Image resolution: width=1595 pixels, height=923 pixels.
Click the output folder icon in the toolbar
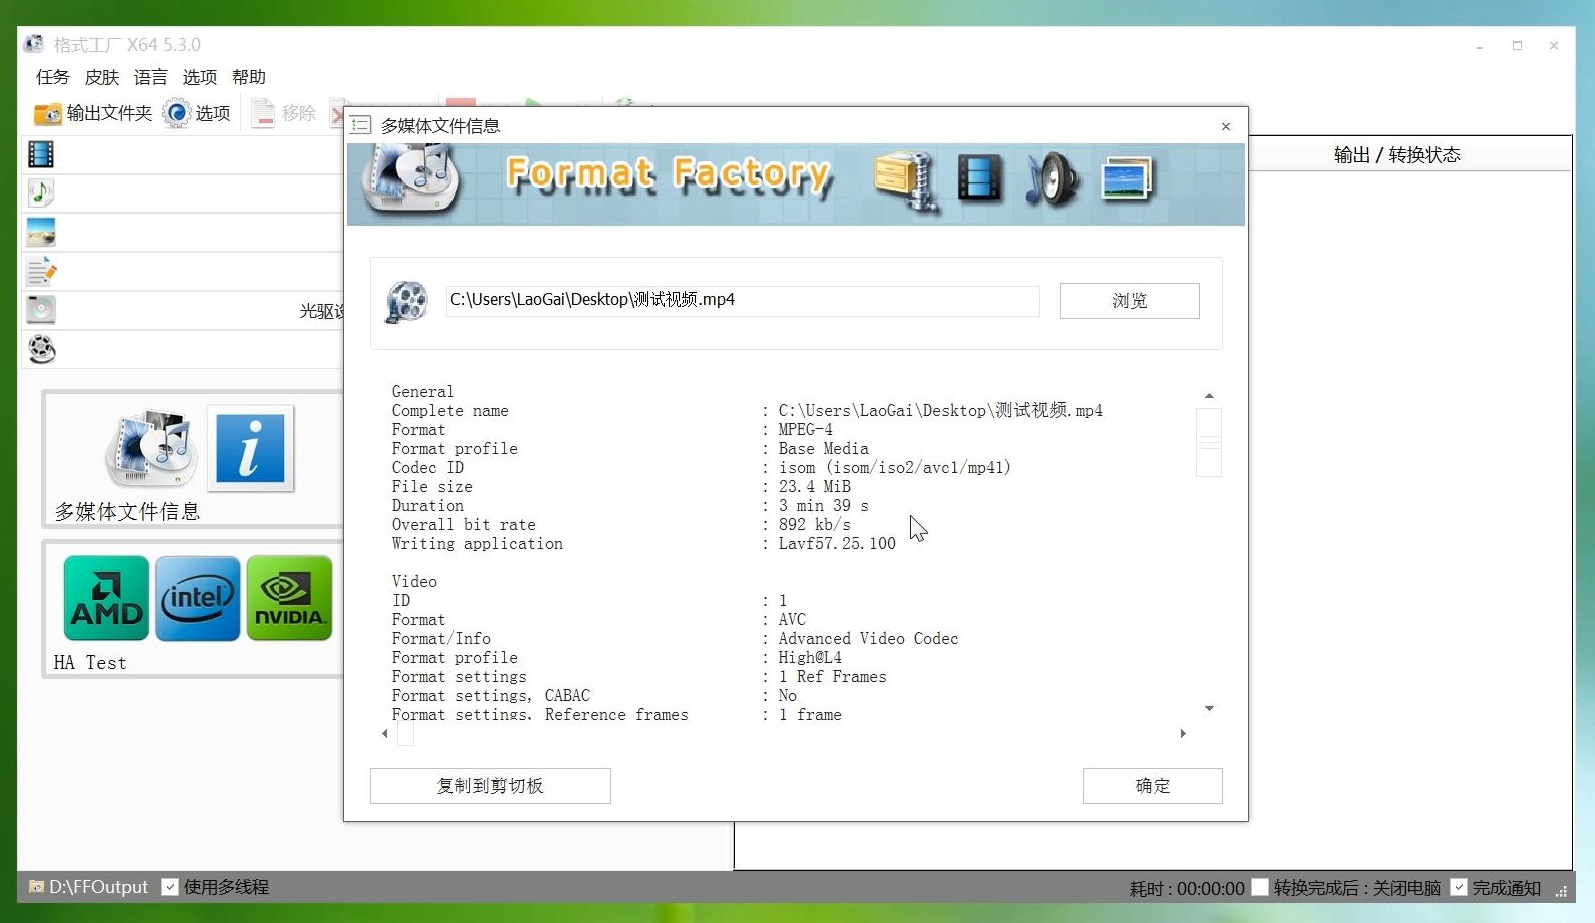coord(48,114)
